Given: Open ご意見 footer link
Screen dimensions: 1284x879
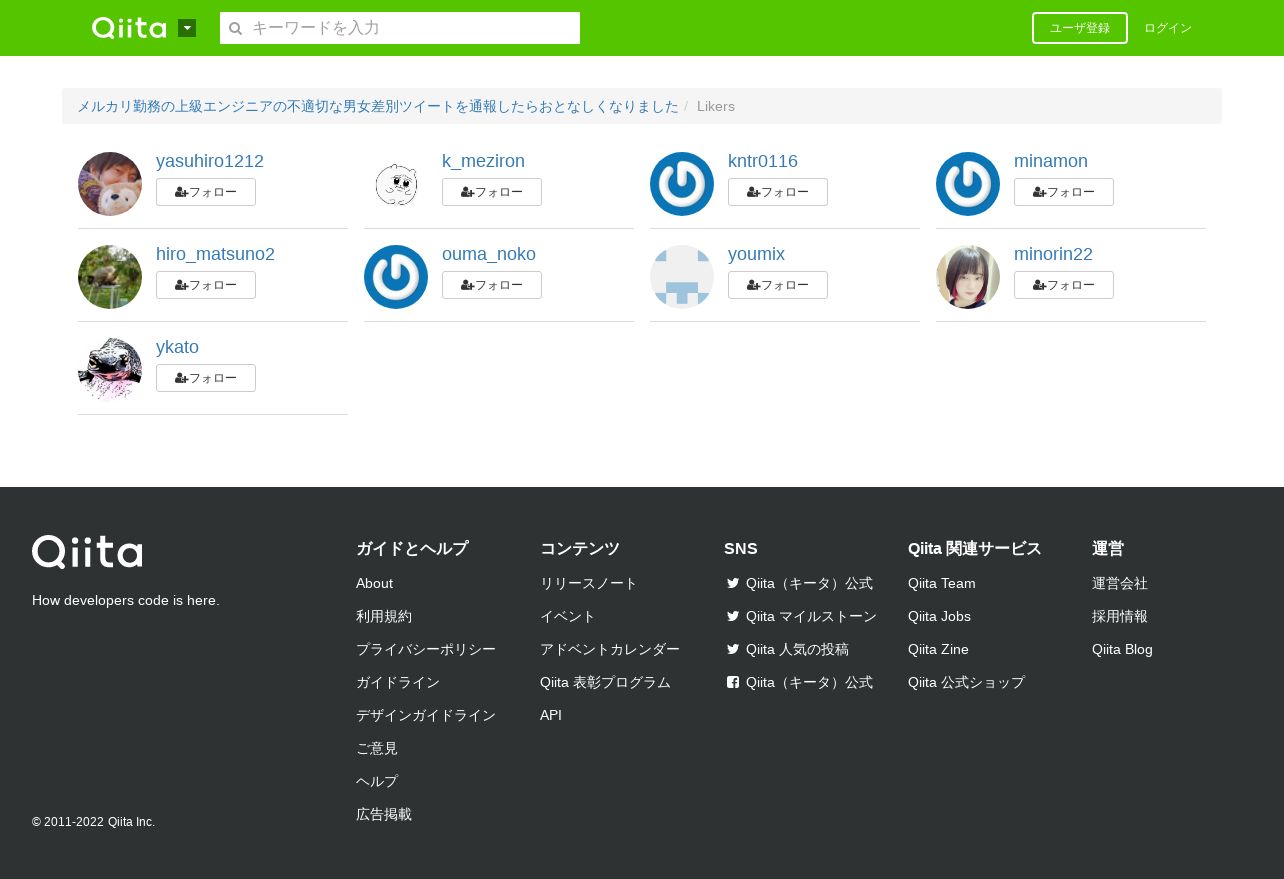Looking at the screenshot, I should click(x=377, y=748).
